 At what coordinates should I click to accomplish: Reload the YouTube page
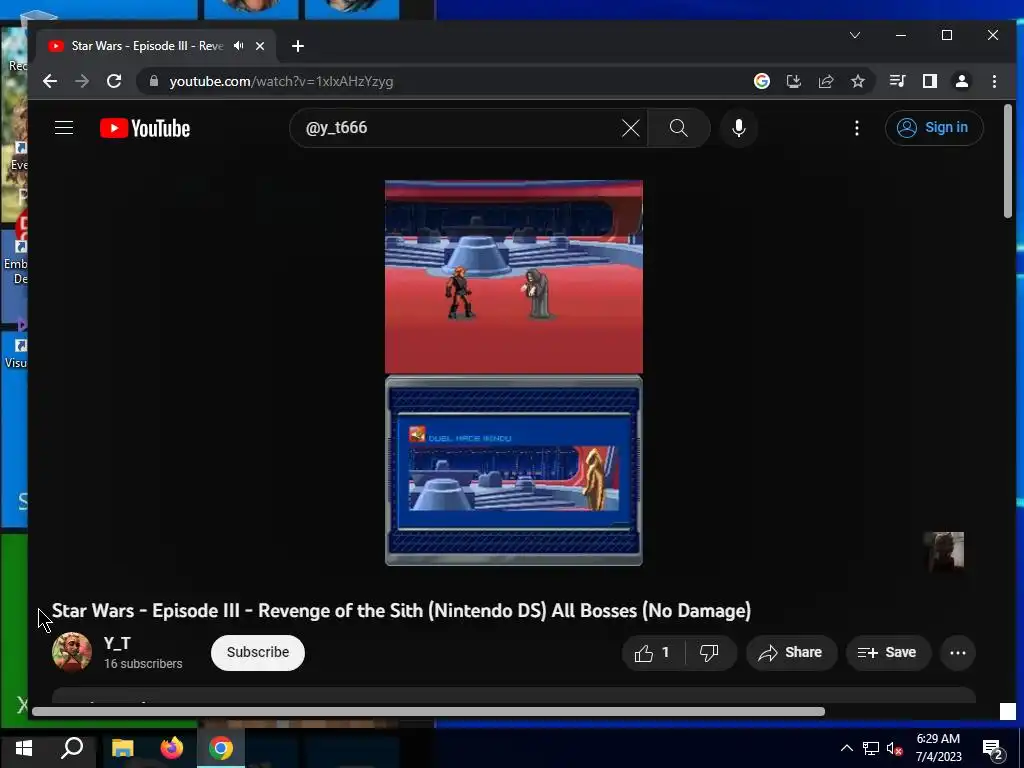click(x=114, y=81)
